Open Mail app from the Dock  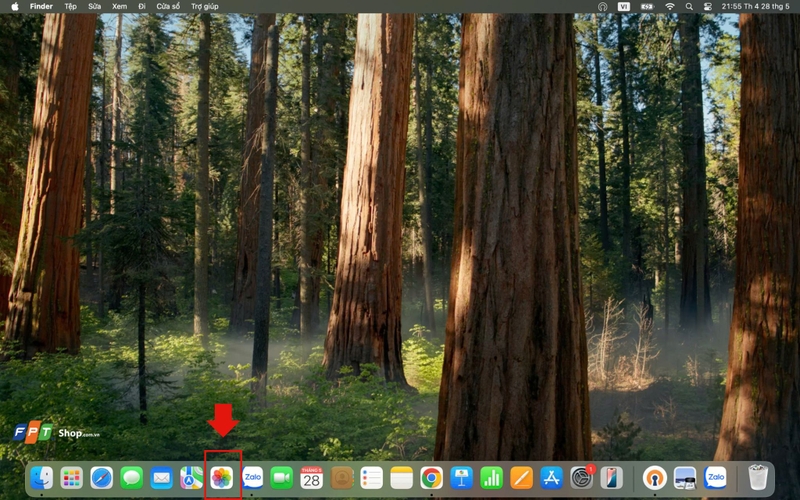pyautogui.click(x=162, y=478)
